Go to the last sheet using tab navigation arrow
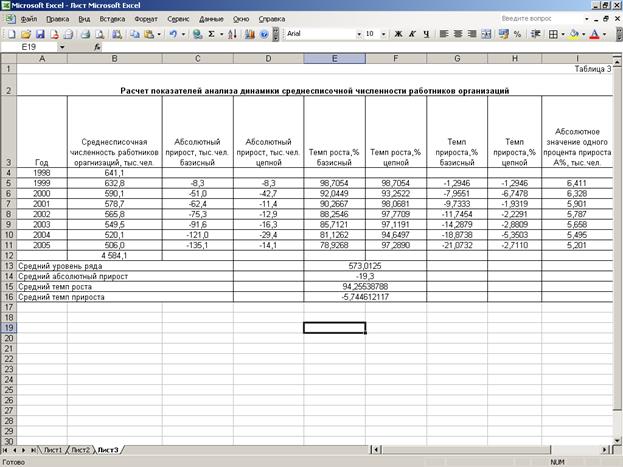This screenshot has height=467, width=623. coord(33,450)
